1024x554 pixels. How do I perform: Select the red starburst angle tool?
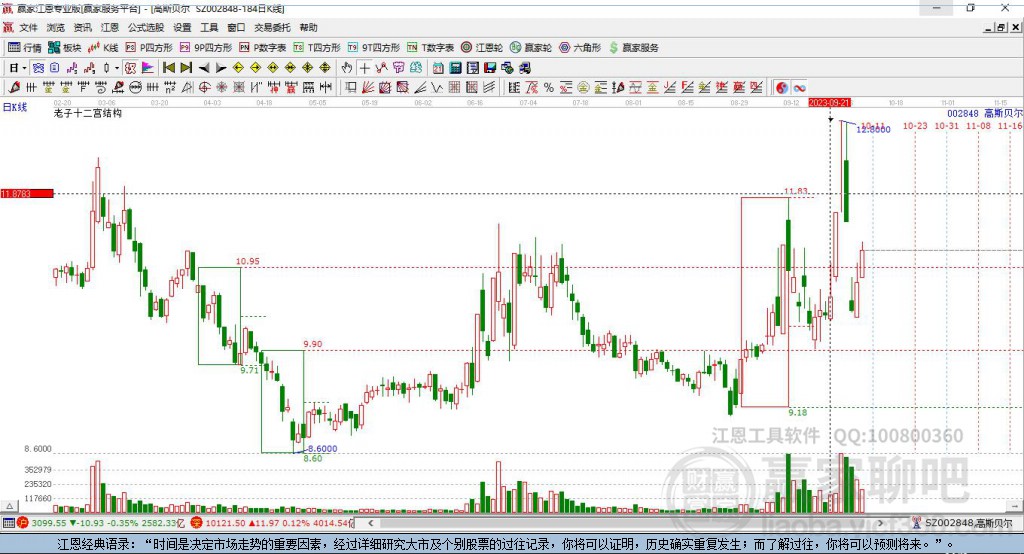pyautogui.click(x=221, y=88)
